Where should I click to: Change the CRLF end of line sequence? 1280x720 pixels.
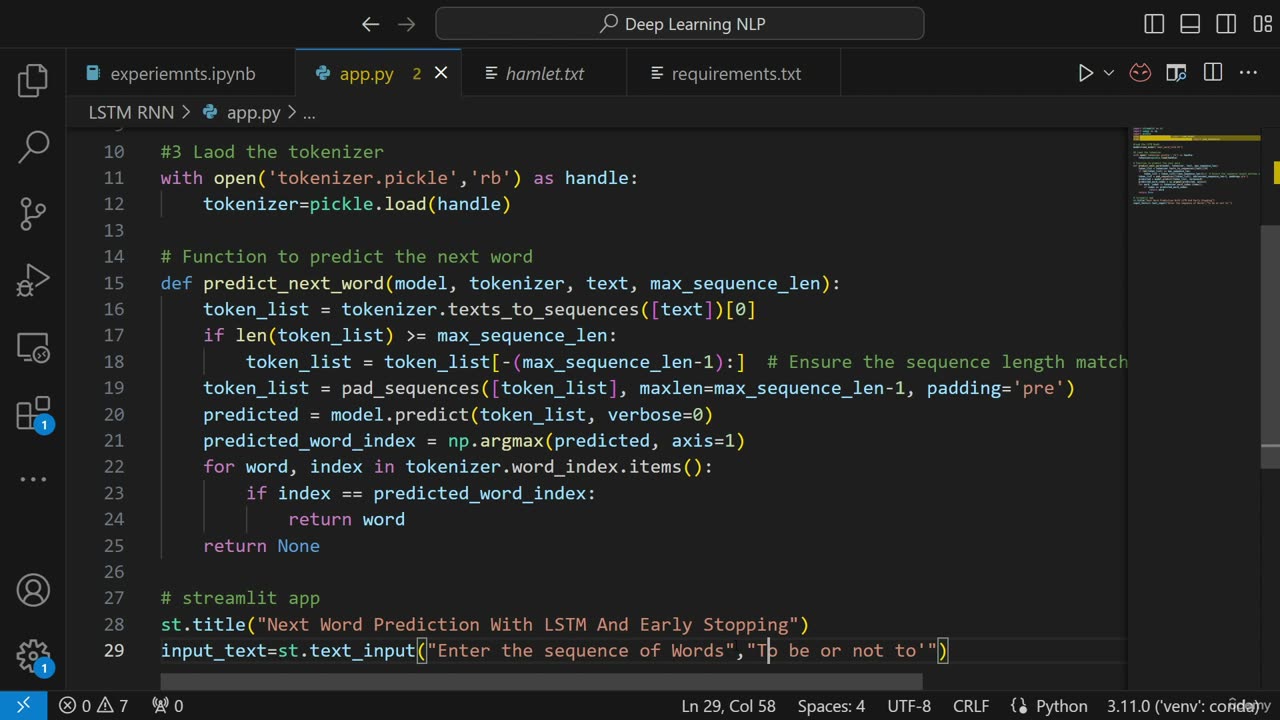[x=971, y=706]
